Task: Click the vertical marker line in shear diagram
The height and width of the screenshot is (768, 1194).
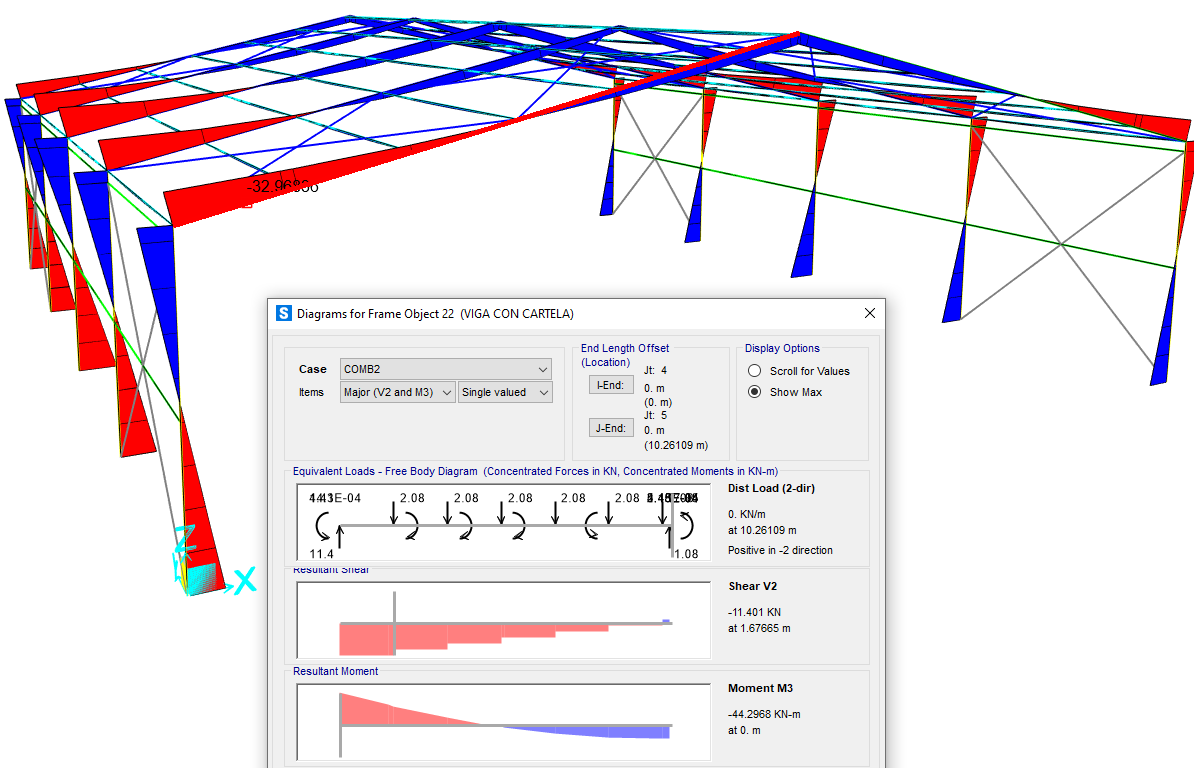Action: (x=395, y=620)
